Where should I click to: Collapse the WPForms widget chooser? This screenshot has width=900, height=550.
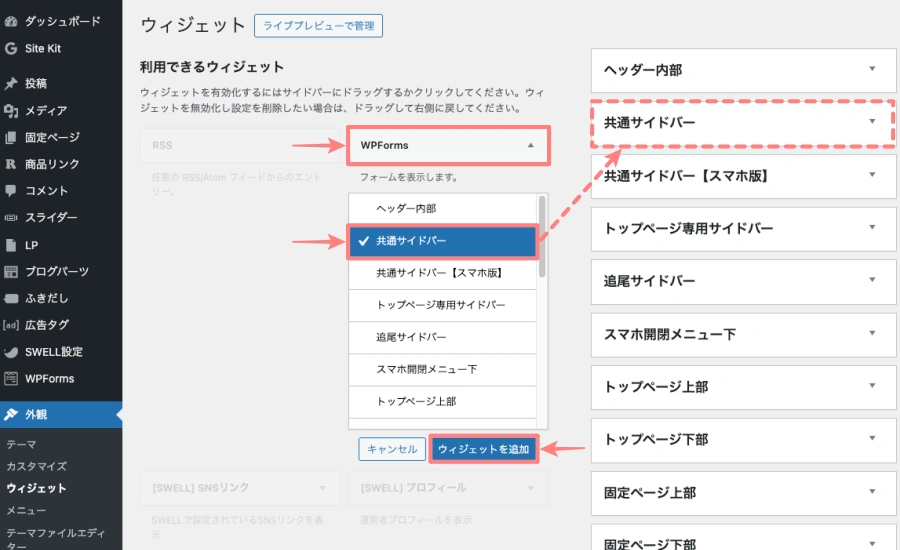pos(531,145)
